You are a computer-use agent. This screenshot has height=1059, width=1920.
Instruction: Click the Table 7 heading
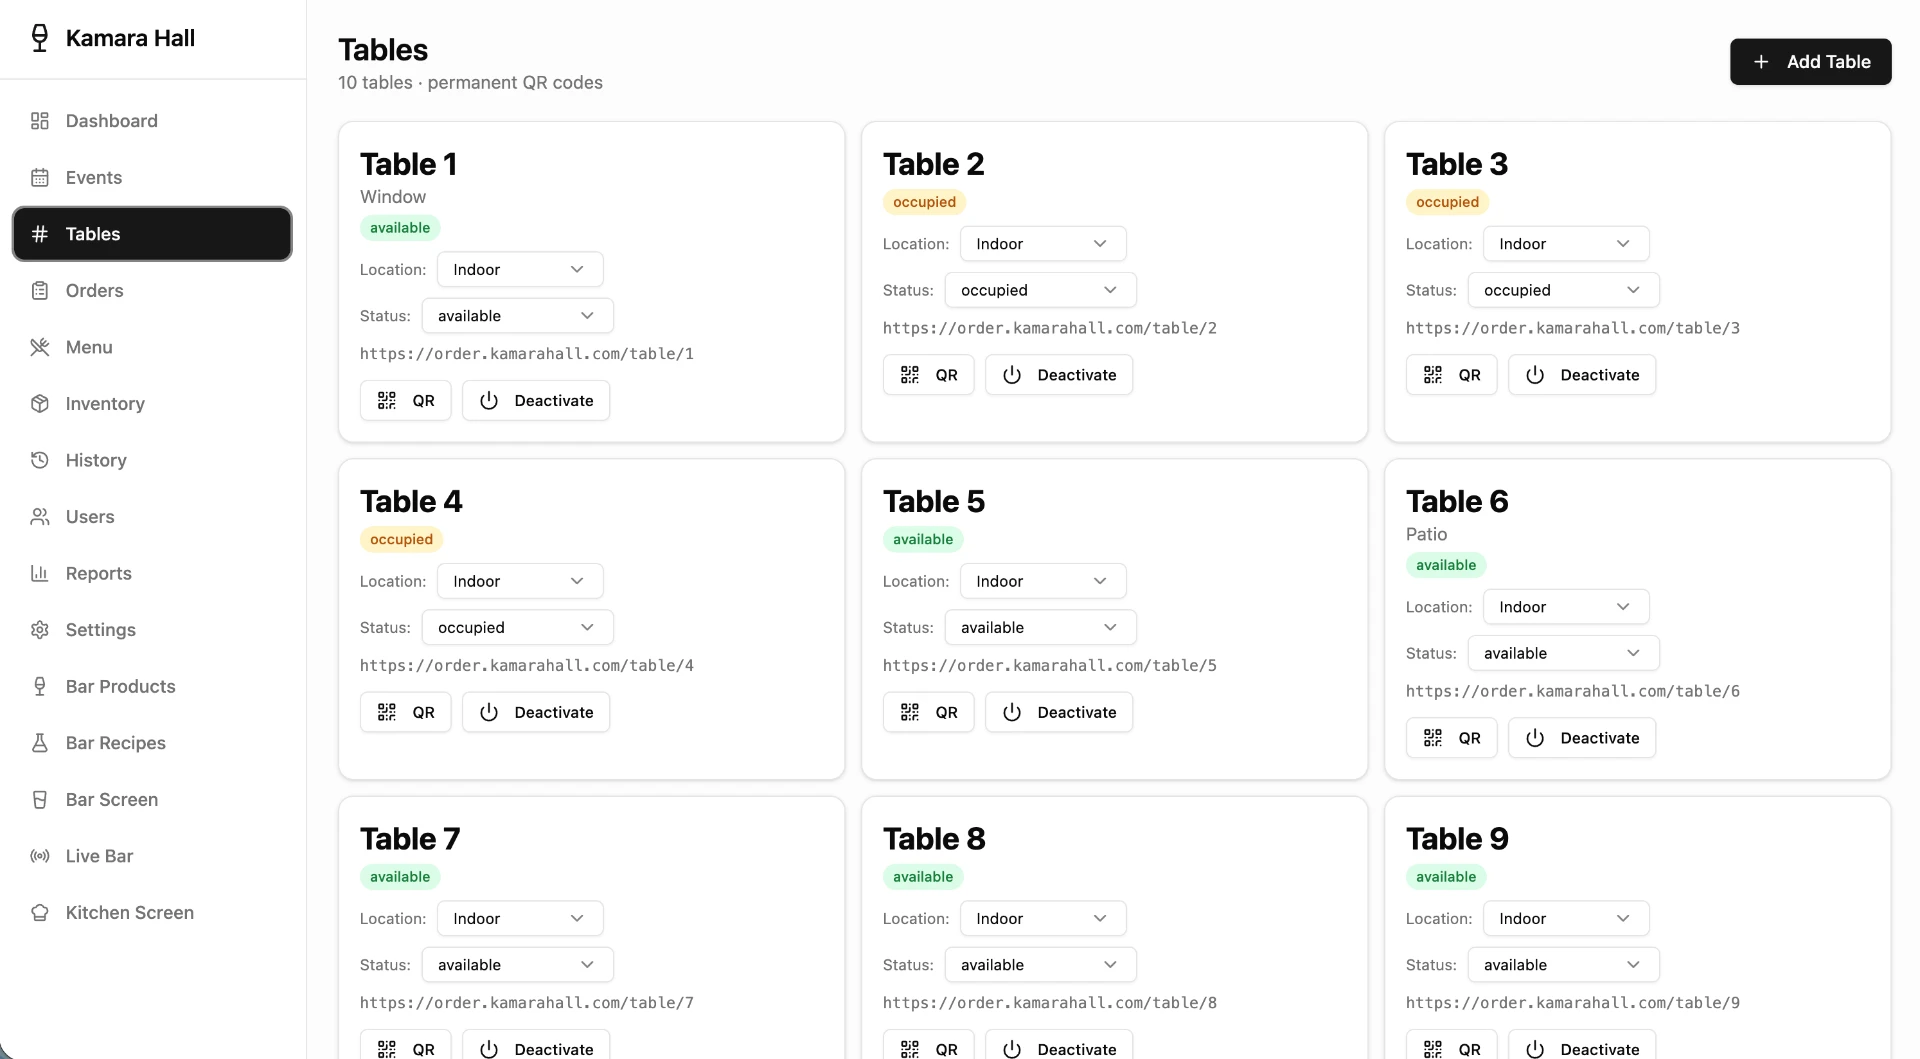click(410, 839)
